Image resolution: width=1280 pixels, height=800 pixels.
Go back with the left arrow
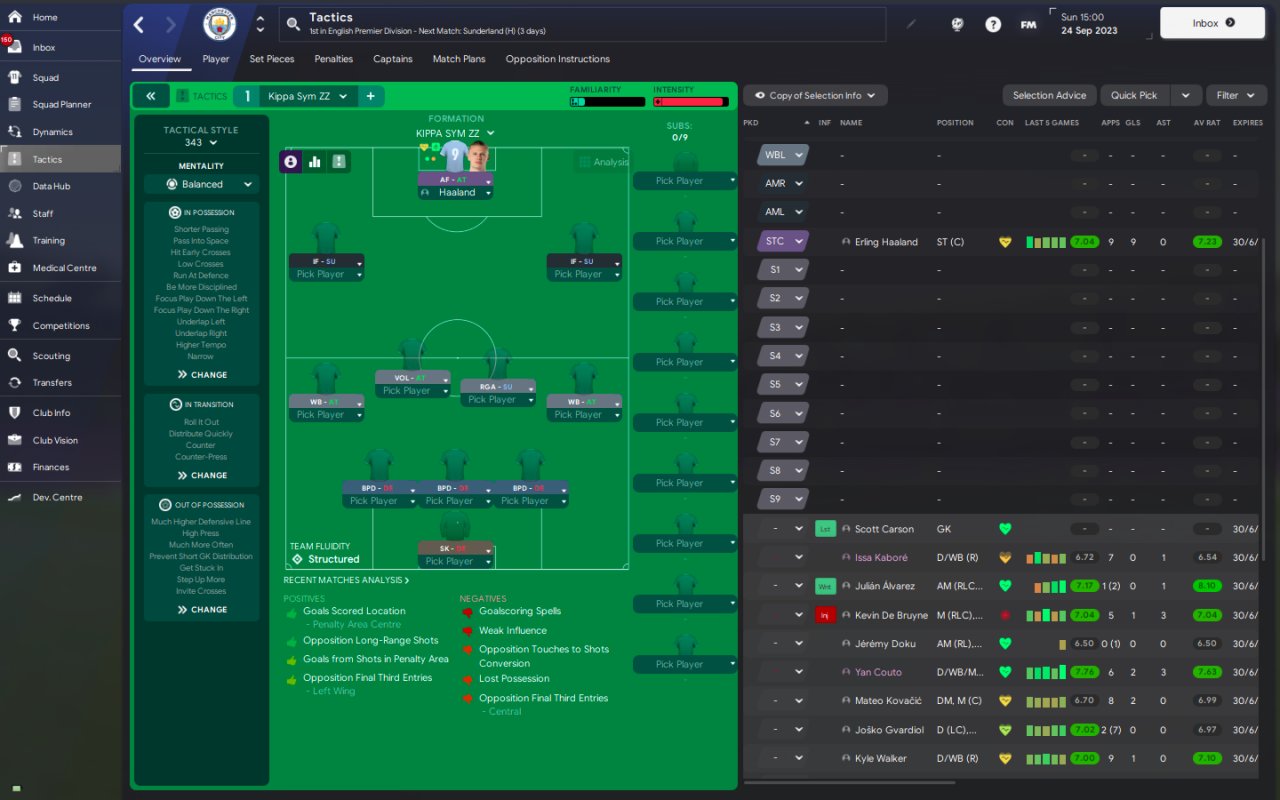[139, 25]
